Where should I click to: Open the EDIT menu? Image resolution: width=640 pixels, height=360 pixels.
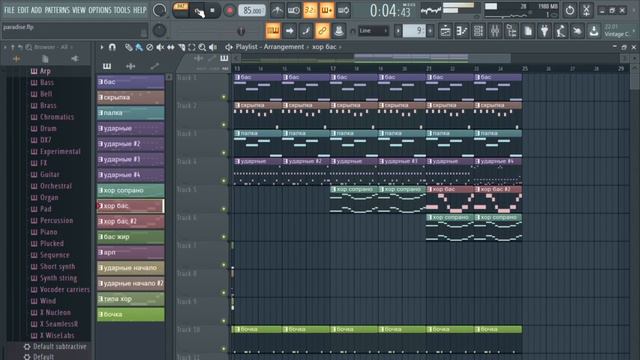[23, 10]
